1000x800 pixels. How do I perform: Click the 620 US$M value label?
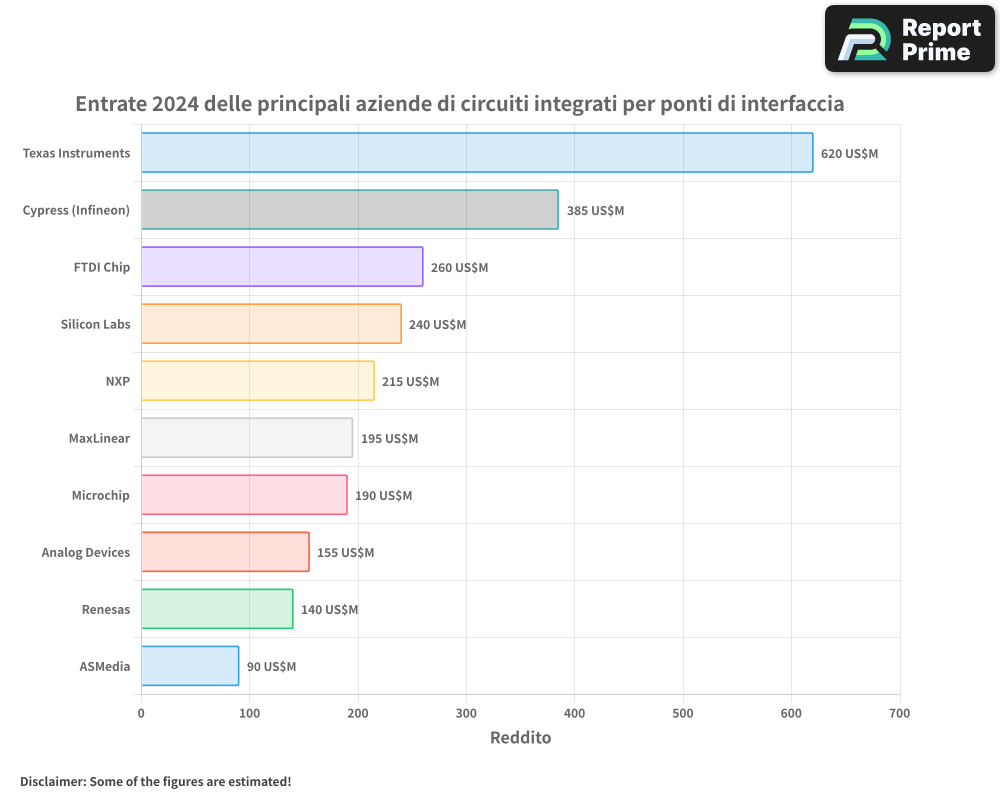[x=849, y=154]
